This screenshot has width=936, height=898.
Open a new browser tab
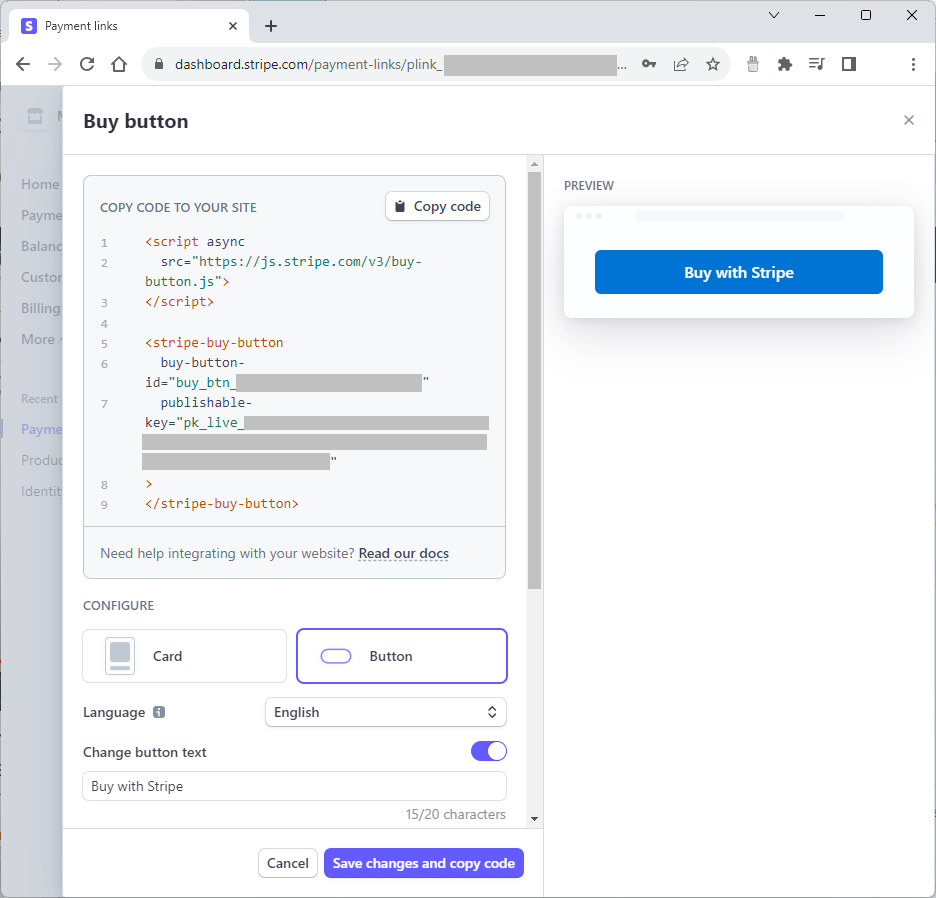(x=270, y=26)
